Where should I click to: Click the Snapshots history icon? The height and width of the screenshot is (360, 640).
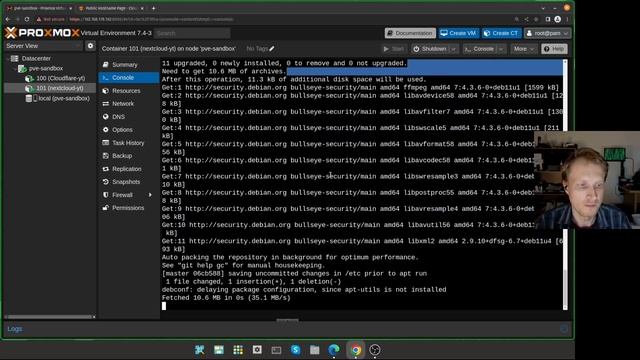point(105,182)
